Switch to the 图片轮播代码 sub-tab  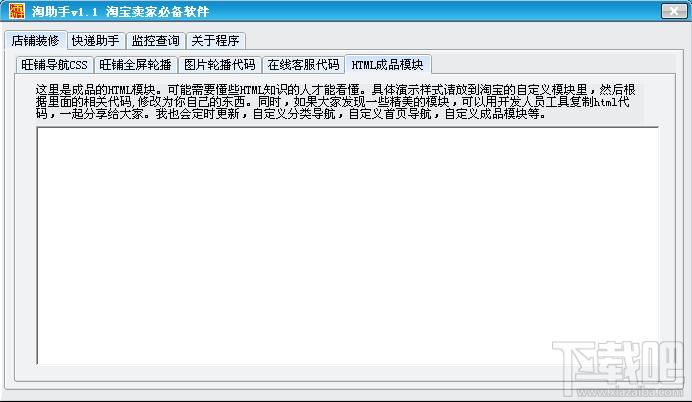219,65
